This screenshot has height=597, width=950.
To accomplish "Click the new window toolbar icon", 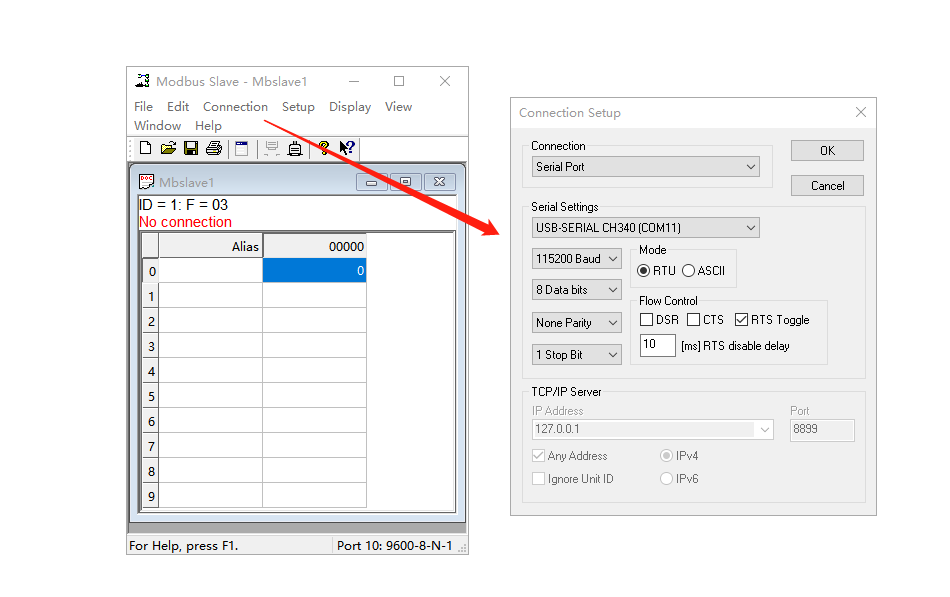I will click(241, 149).
